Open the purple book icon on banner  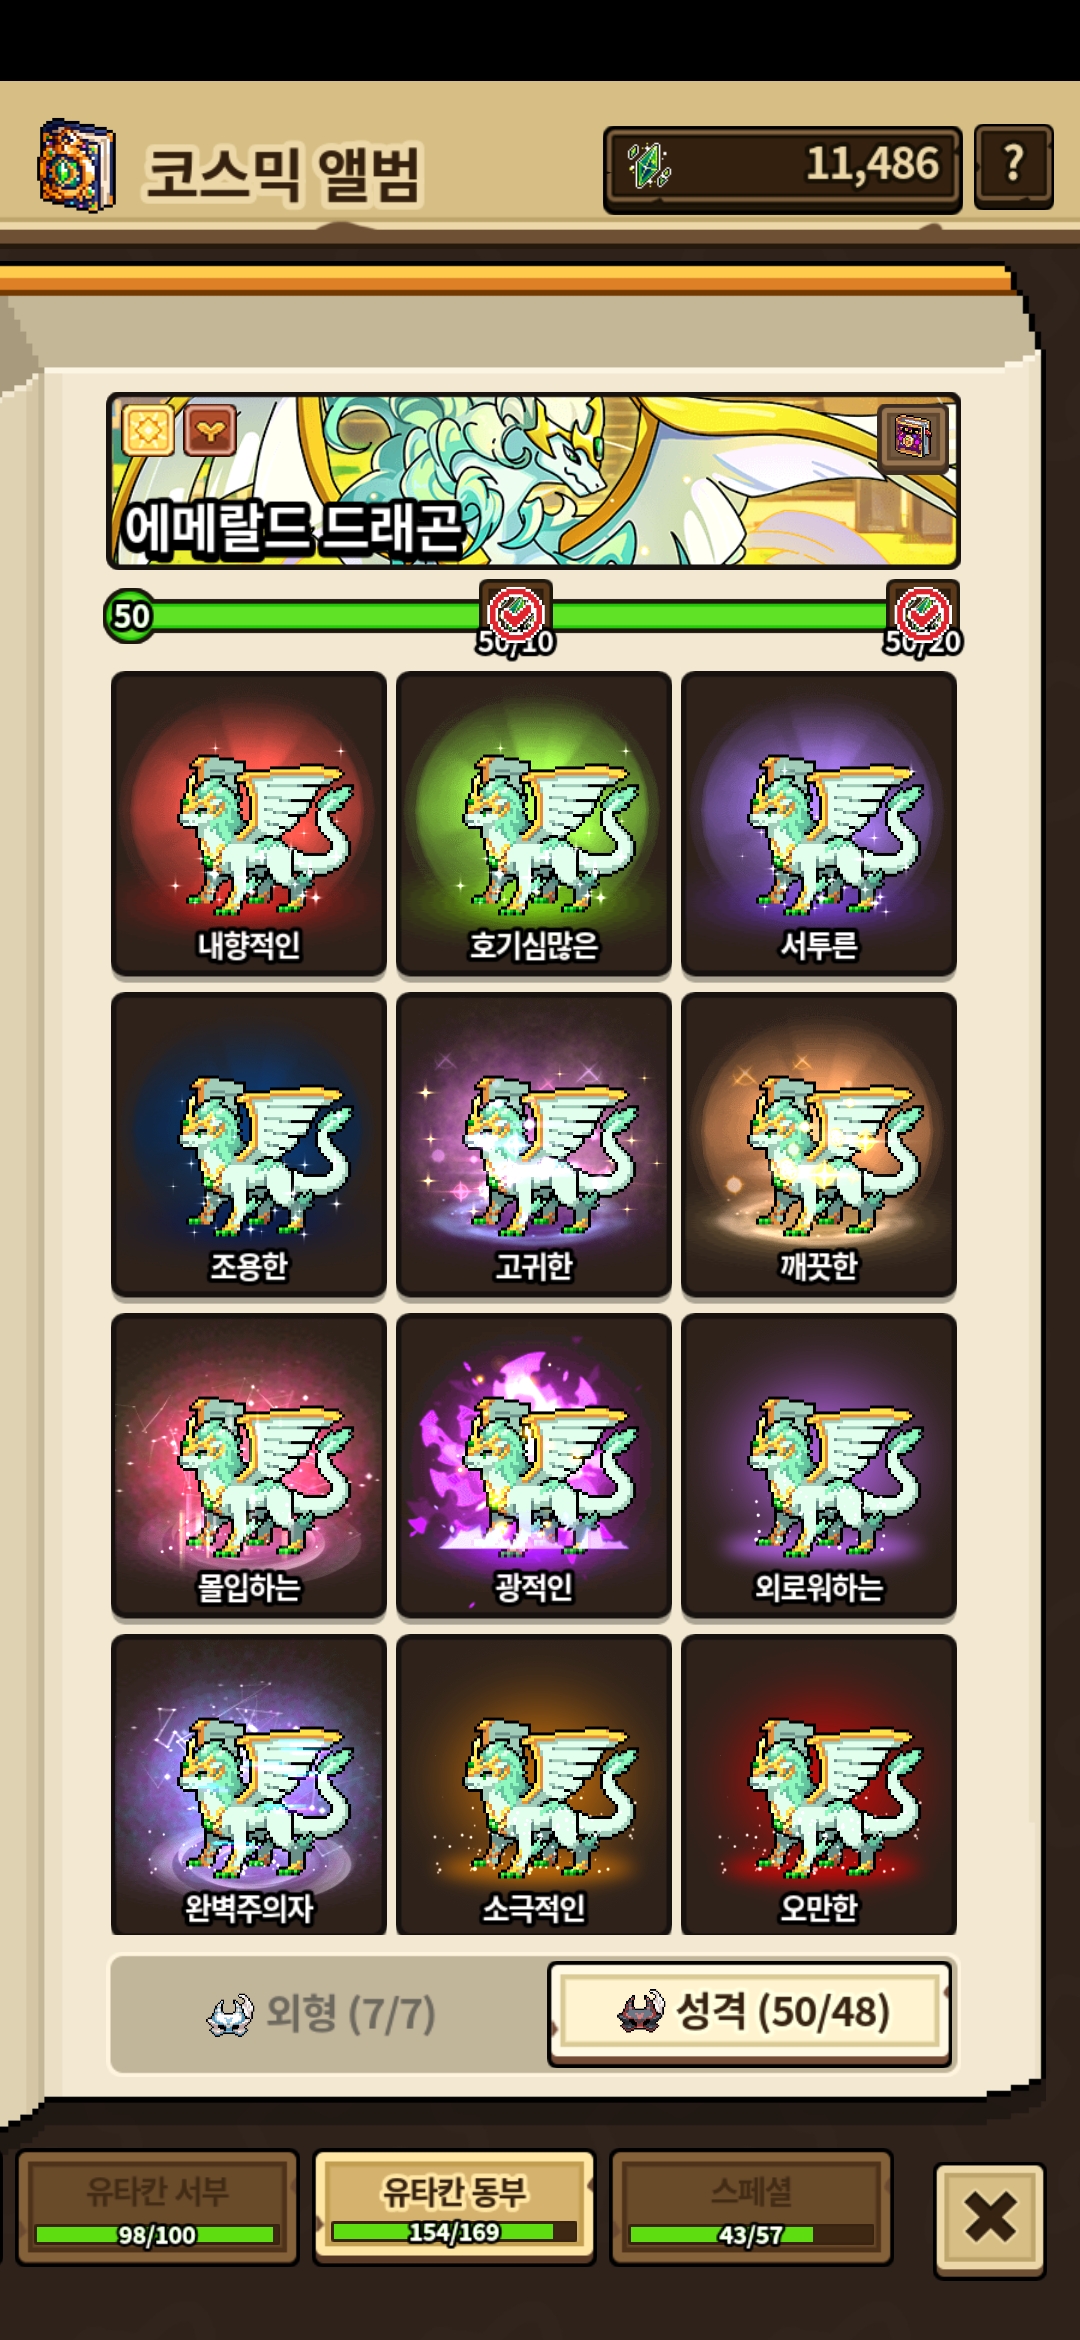click(x=913, y=438)
